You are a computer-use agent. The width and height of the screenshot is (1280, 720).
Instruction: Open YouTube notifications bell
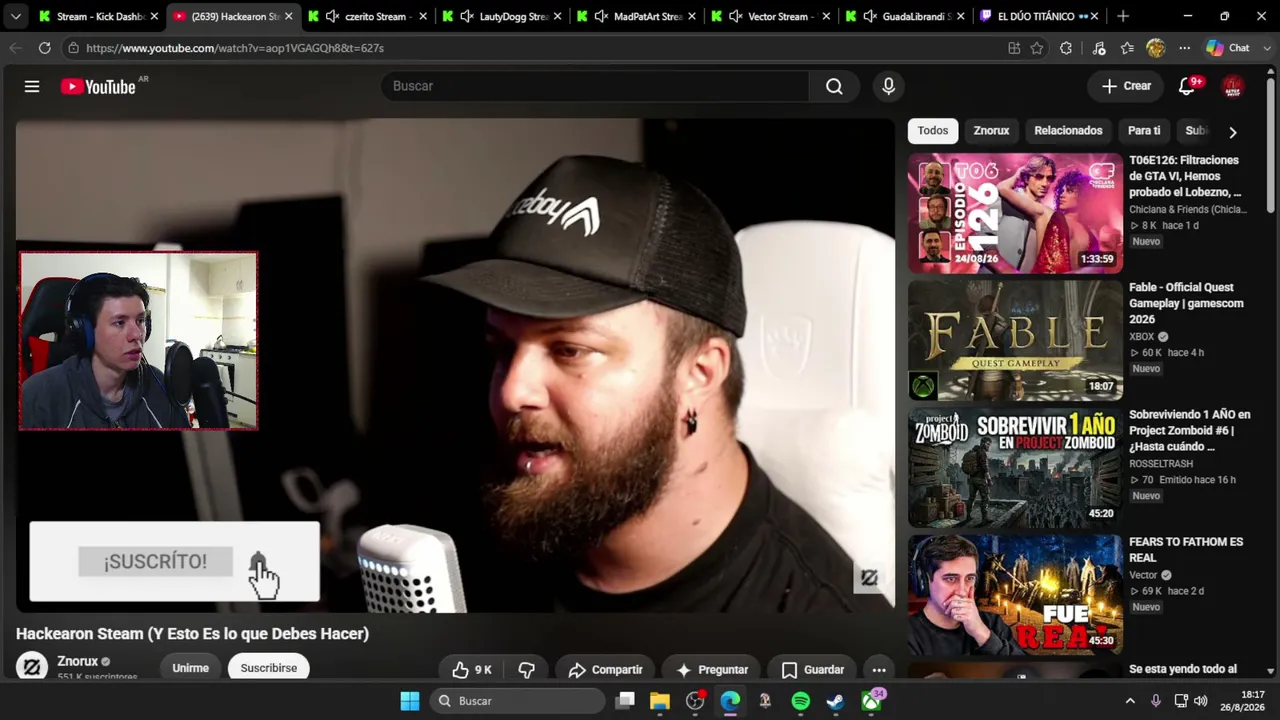pos(1187,86)
